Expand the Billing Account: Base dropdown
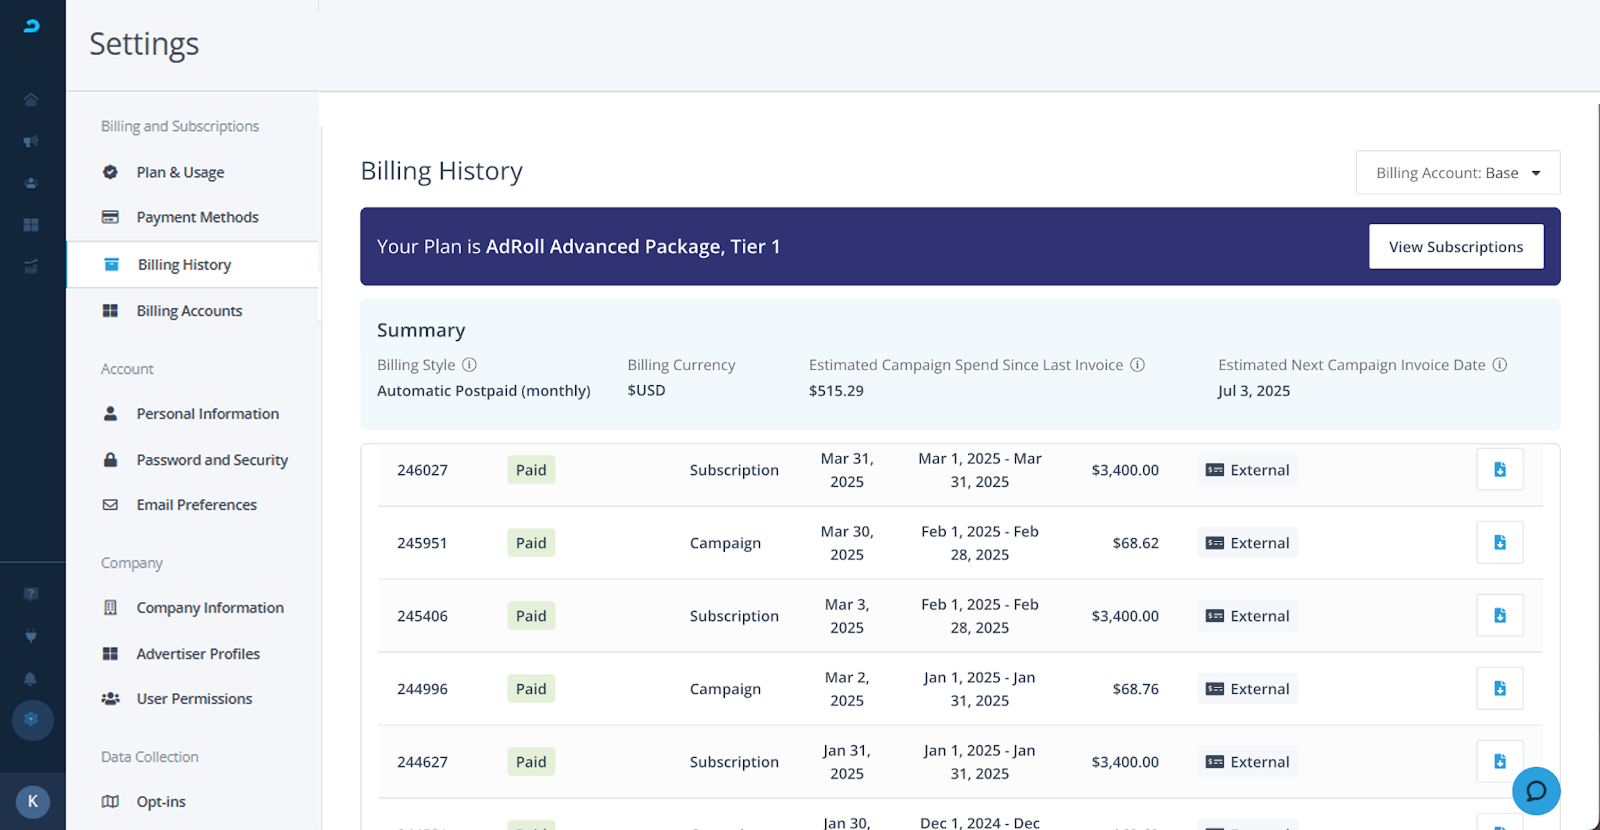 (x=1458, y=173)
